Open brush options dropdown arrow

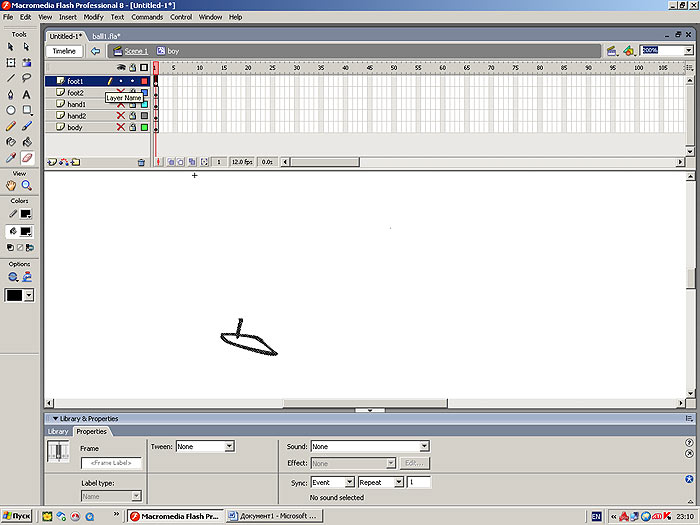[29, 295]
